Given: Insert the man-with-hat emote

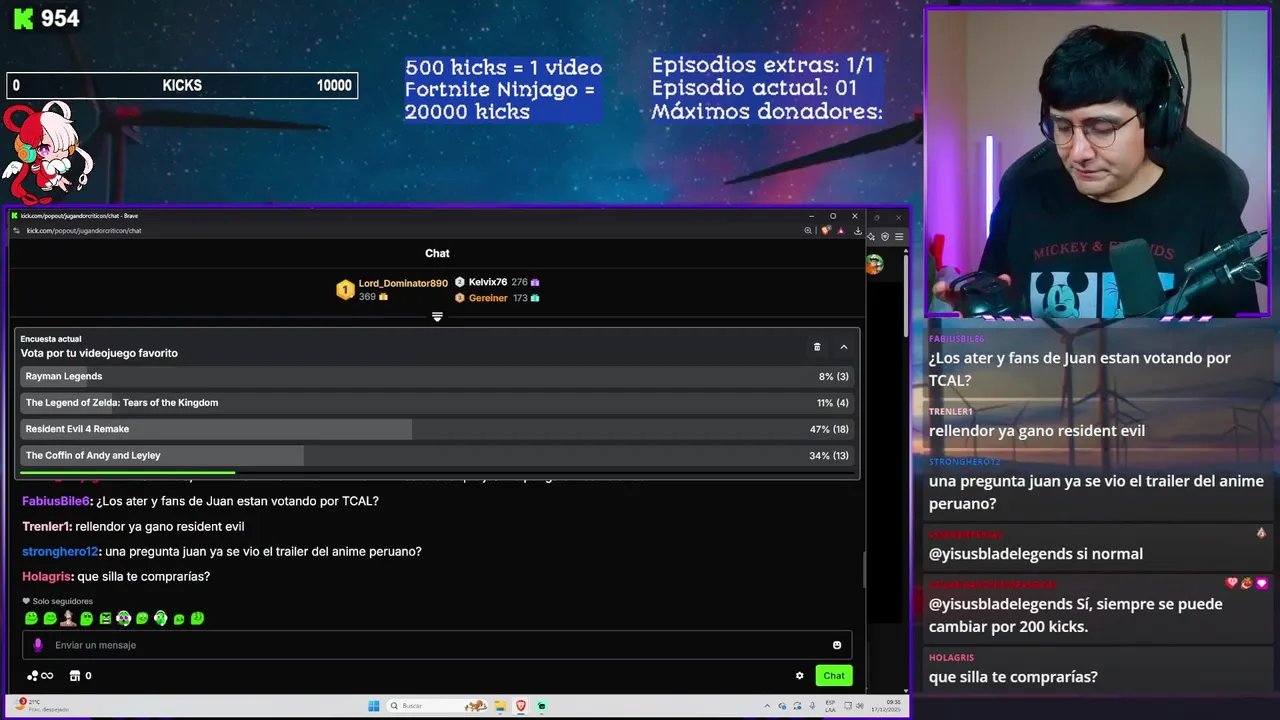Looking at the screenshot, I should coord(68,619).
